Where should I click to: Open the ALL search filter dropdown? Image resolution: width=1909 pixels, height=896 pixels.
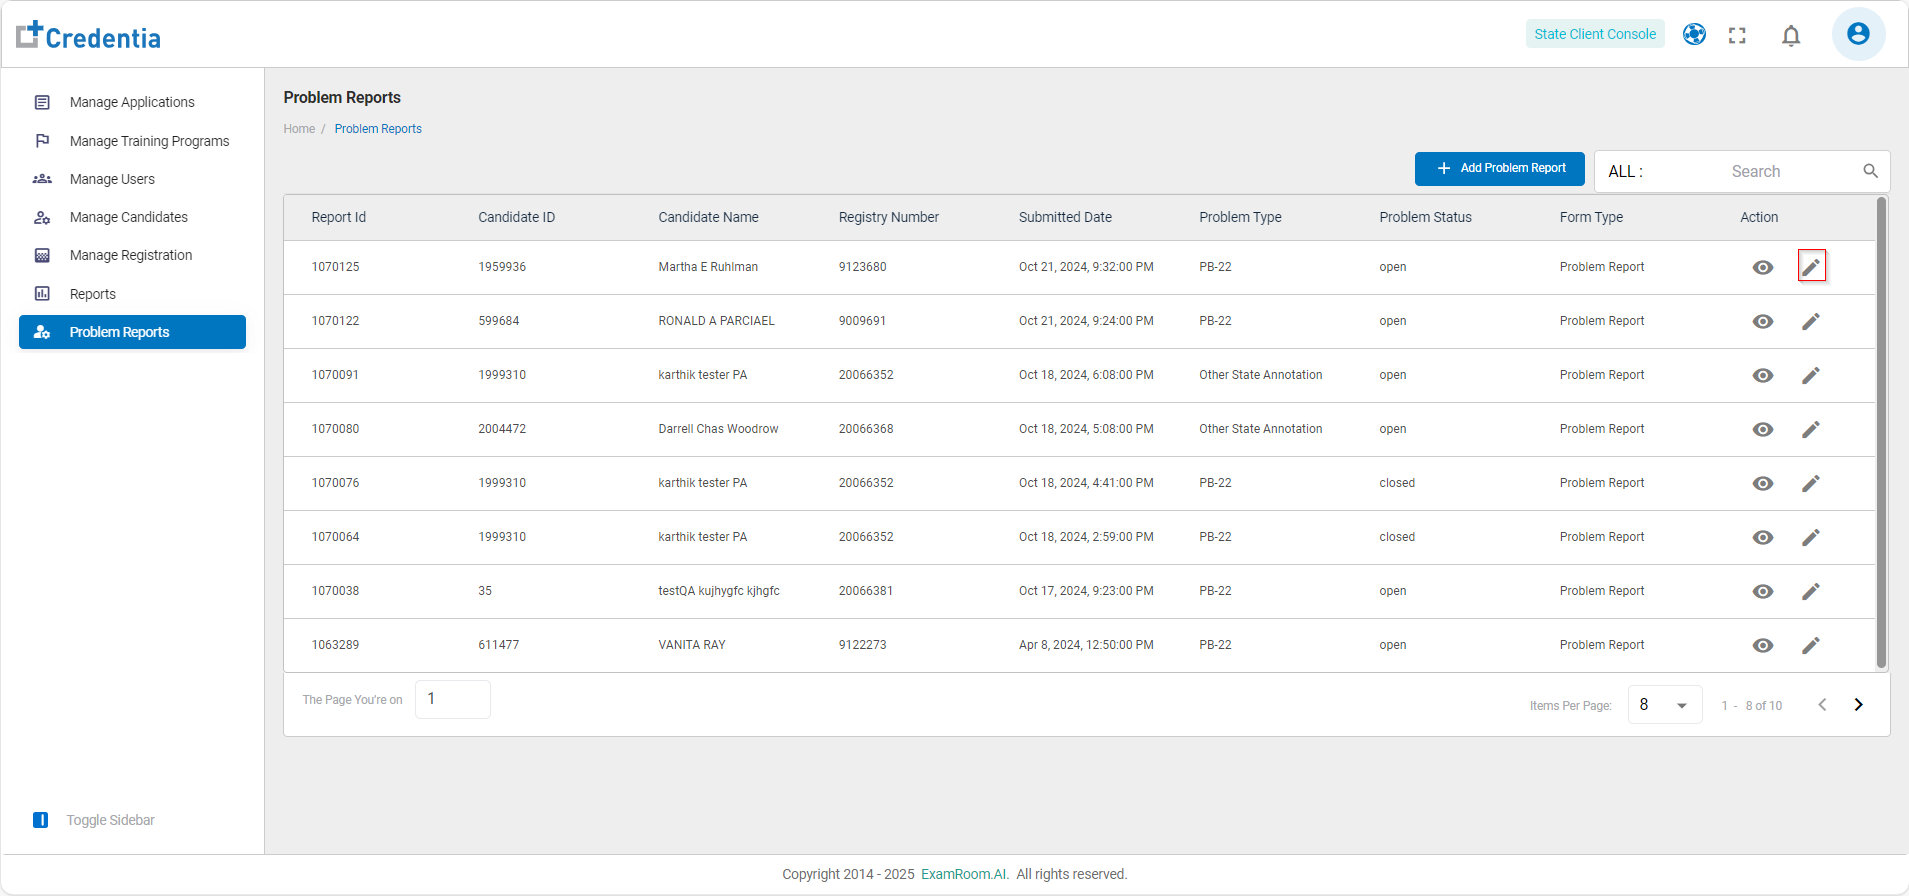(x=1626, y=171)
